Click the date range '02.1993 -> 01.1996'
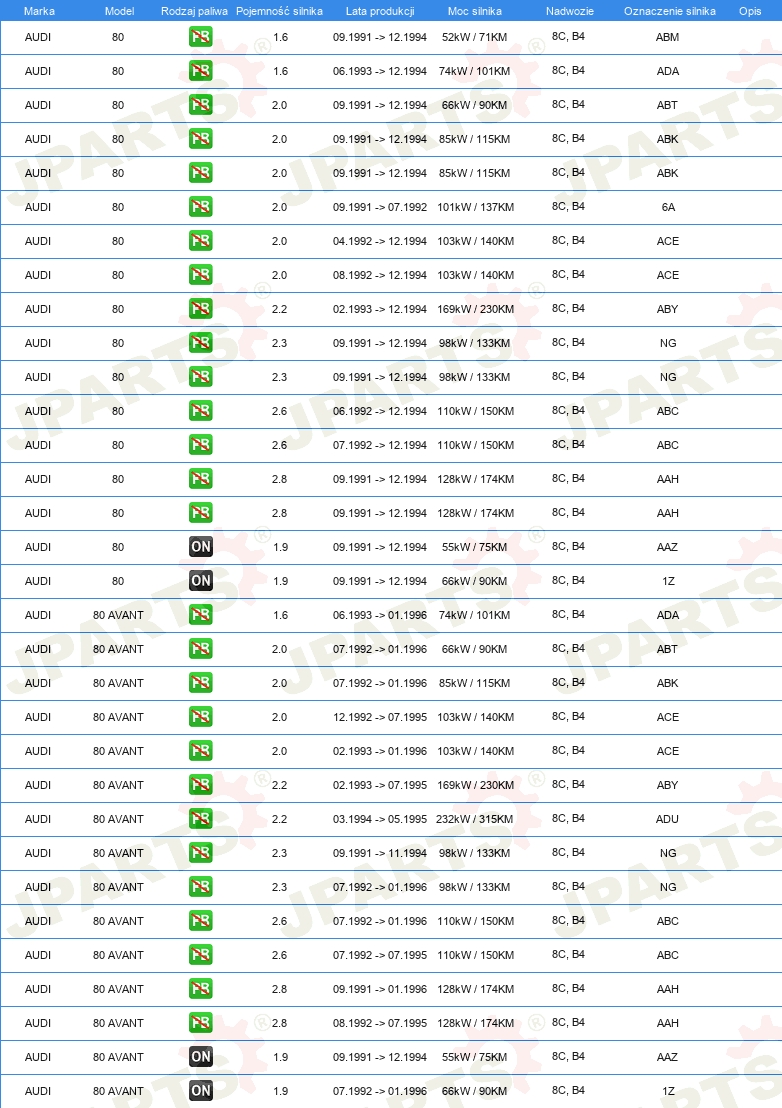782x1108 pixels. coord(380,750)
